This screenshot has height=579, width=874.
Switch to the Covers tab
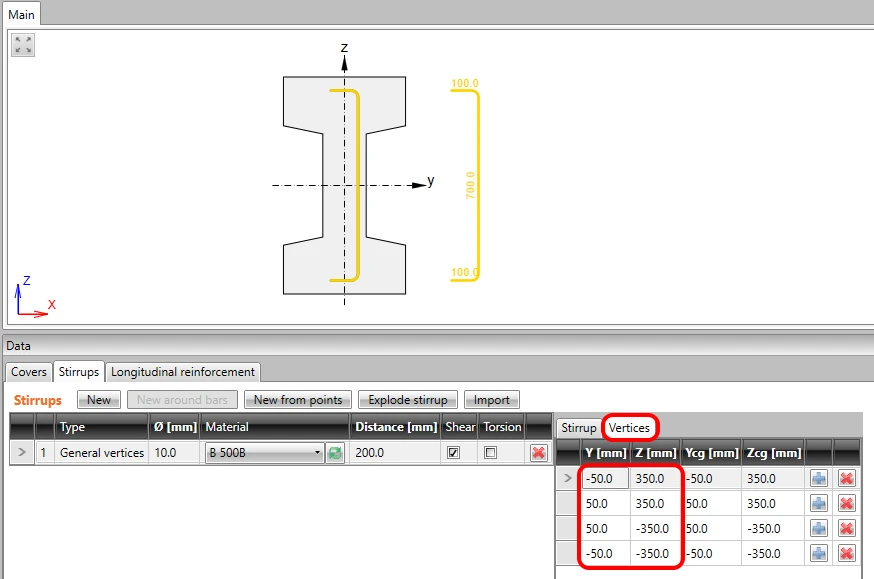pos(29,372)
